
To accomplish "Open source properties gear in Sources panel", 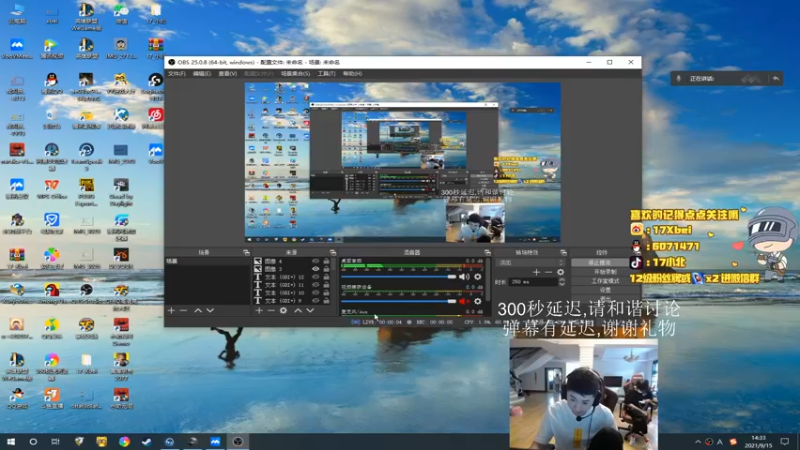I will point(284,310).
